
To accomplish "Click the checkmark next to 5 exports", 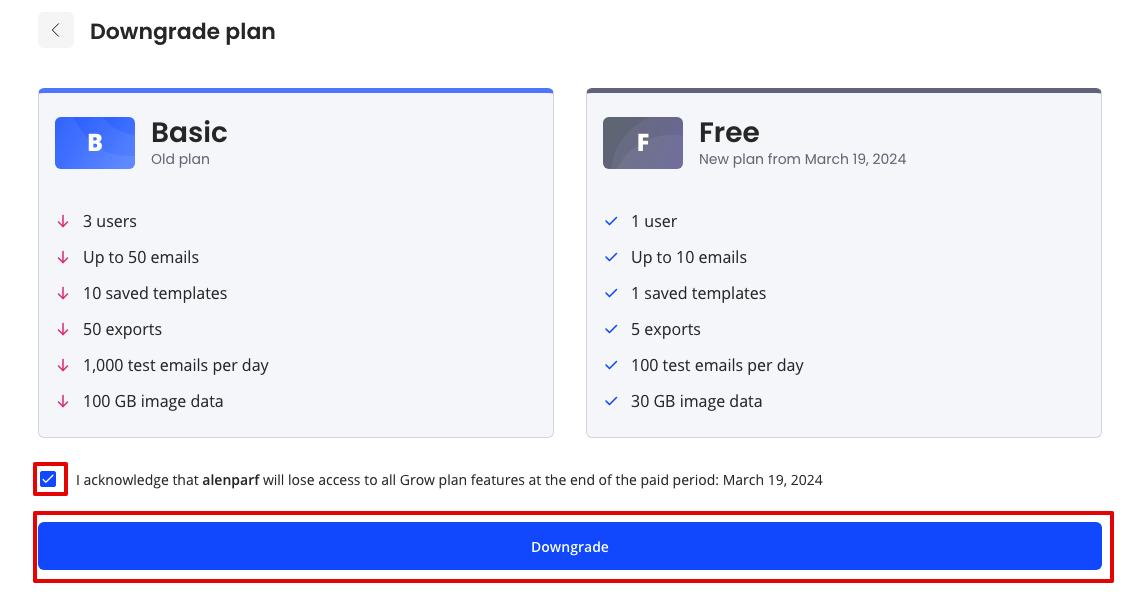I will pos(611,329).
